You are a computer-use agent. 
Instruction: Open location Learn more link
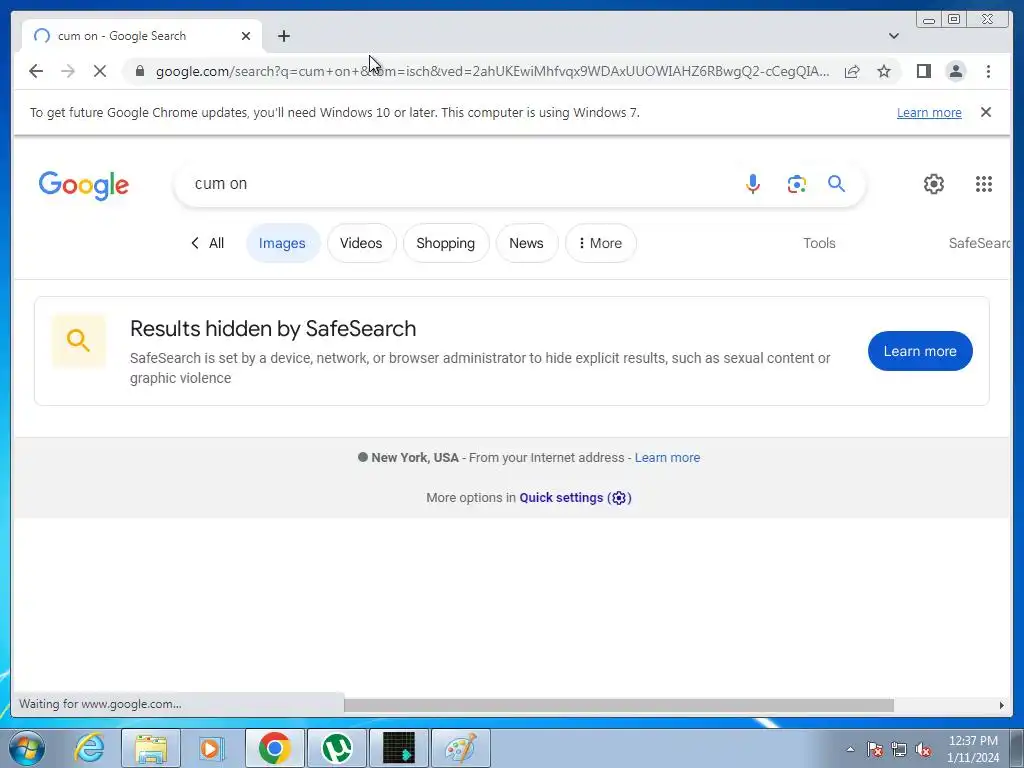coord(667,458)
